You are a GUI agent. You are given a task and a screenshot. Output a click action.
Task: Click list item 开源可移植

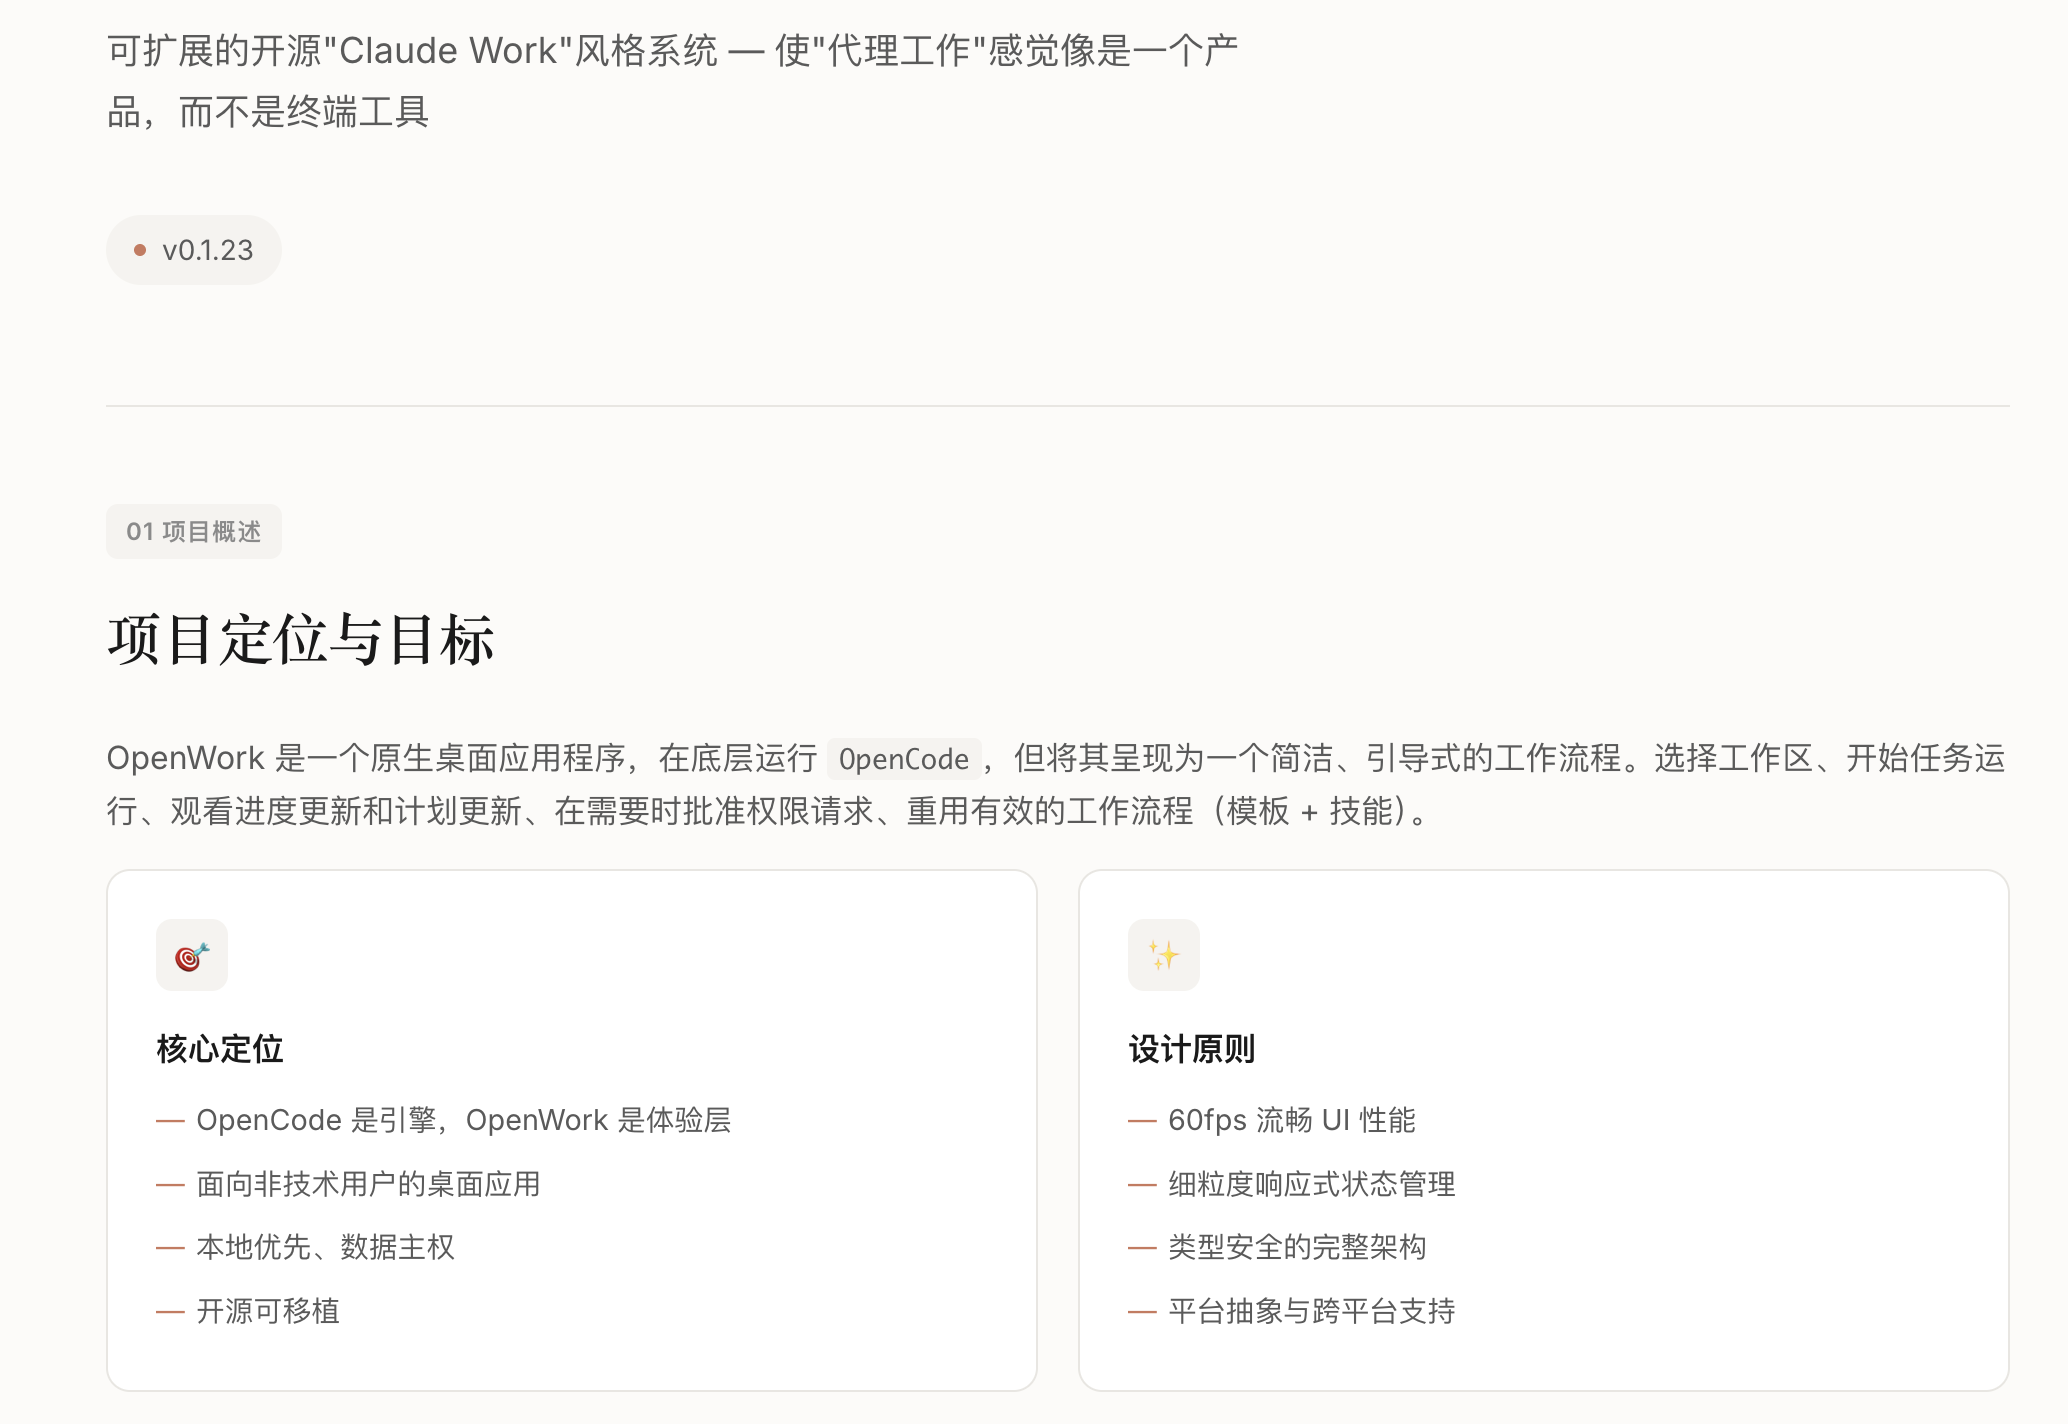268,1311
